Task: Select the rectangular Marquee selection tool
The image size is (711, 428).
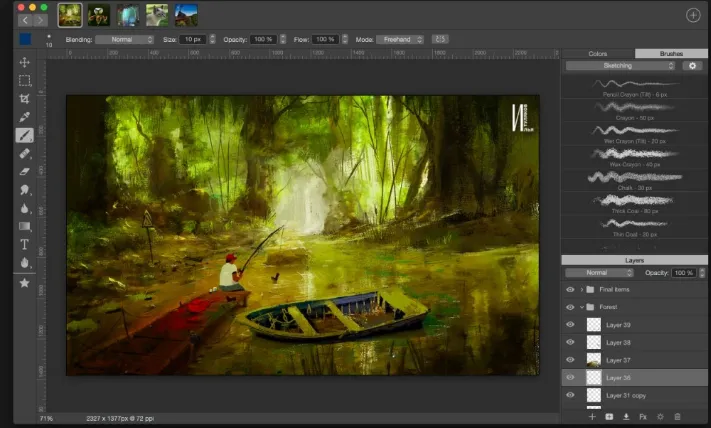Action: tap(24, 80)
